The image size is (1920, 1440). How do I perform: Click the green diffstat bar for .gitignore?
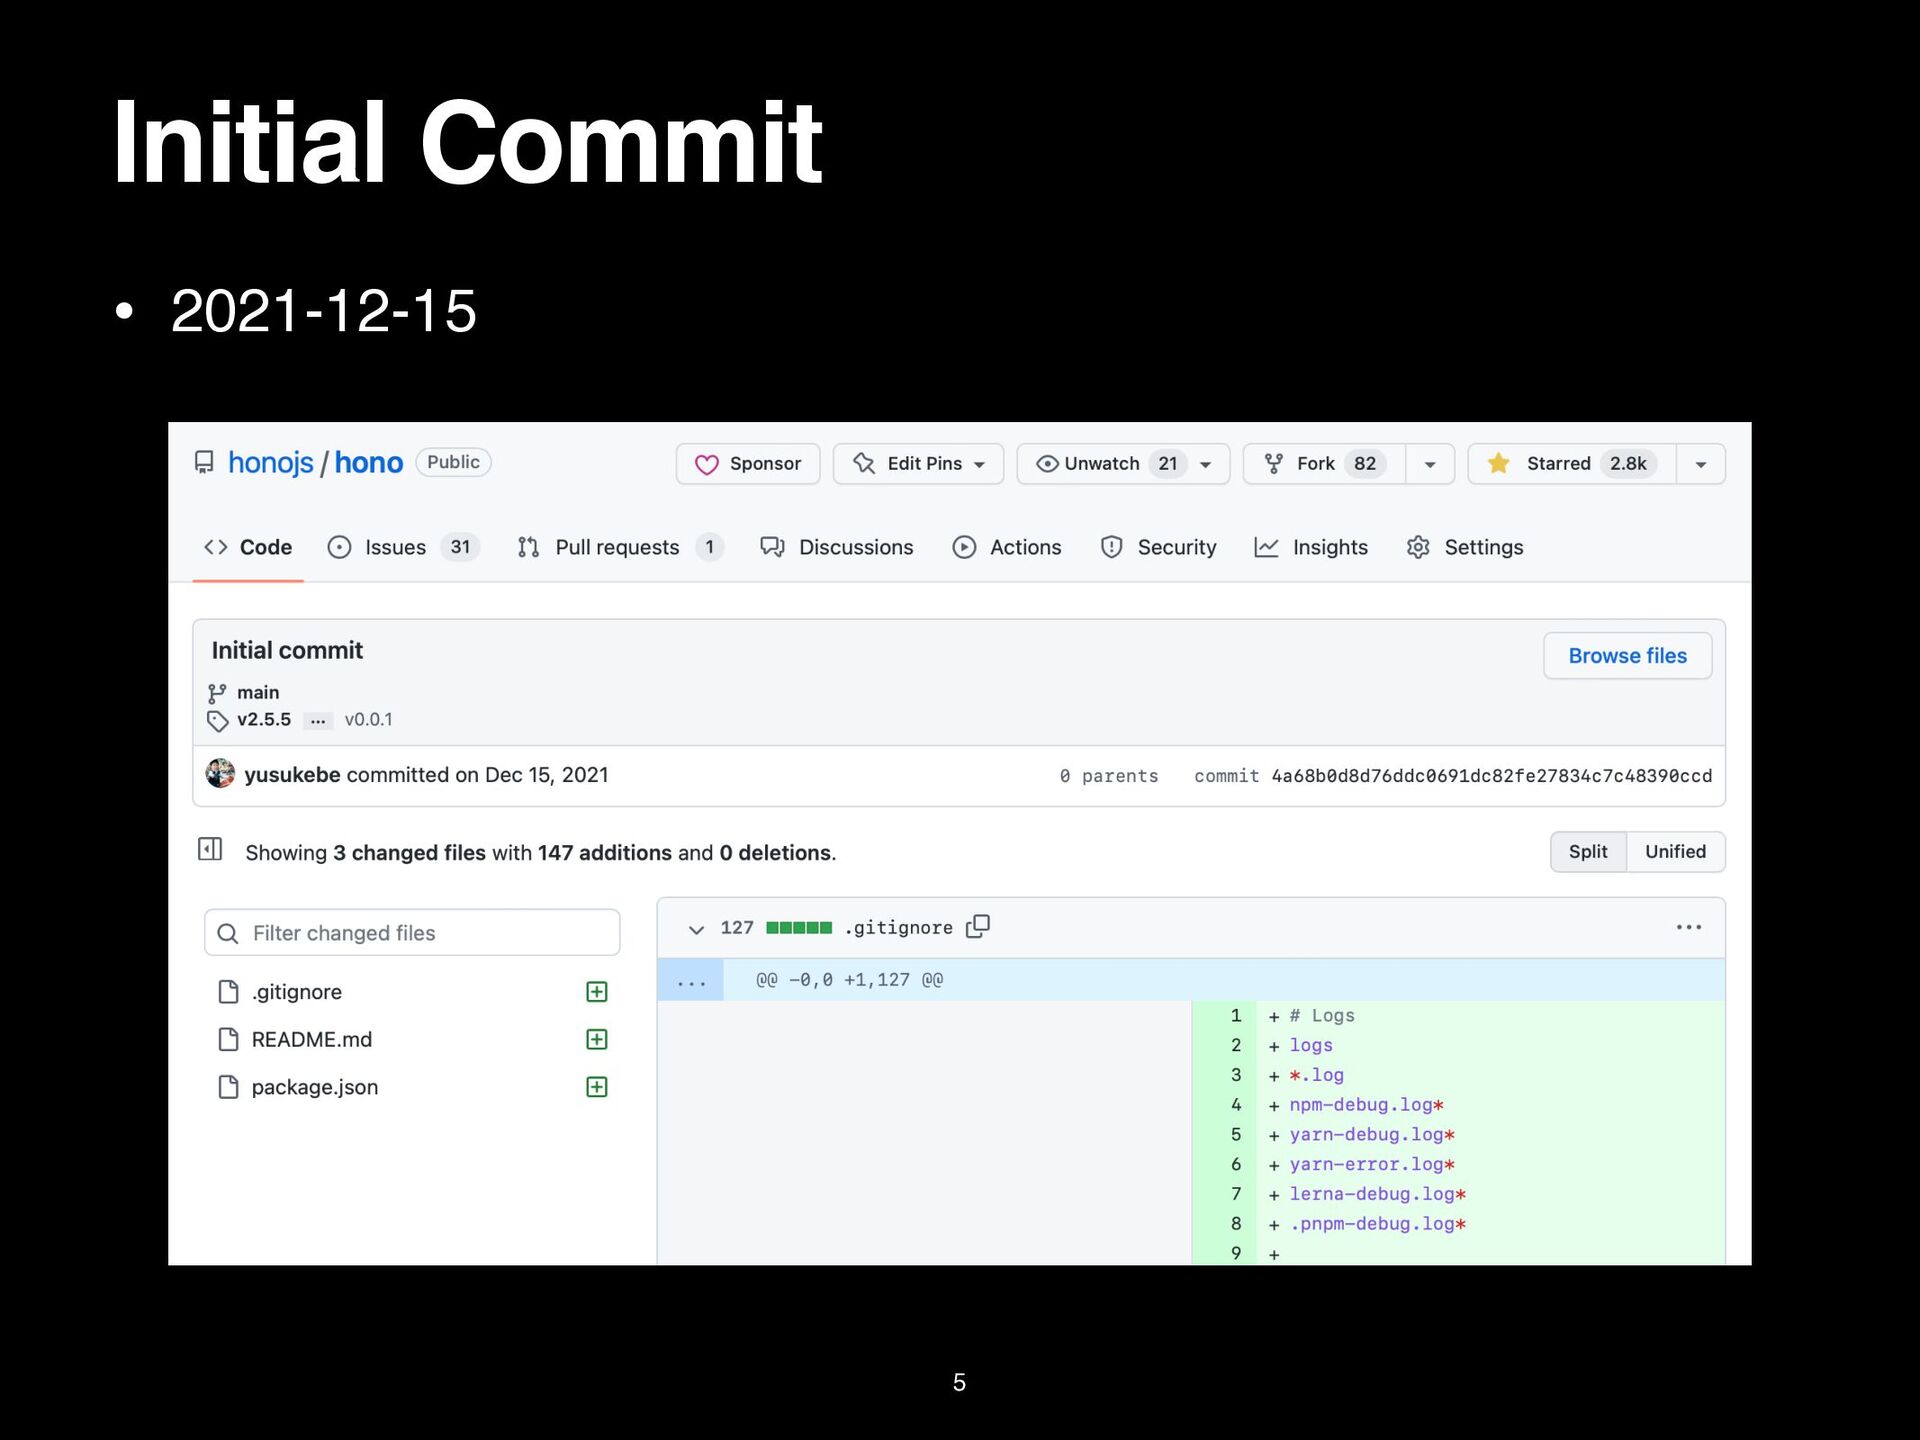pyautogui.click(x=799, y=928)
